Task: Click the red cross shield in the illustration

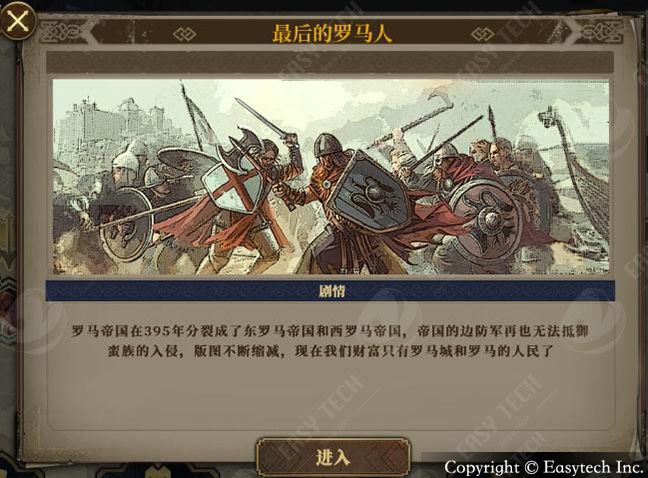Action: [232, 188]
